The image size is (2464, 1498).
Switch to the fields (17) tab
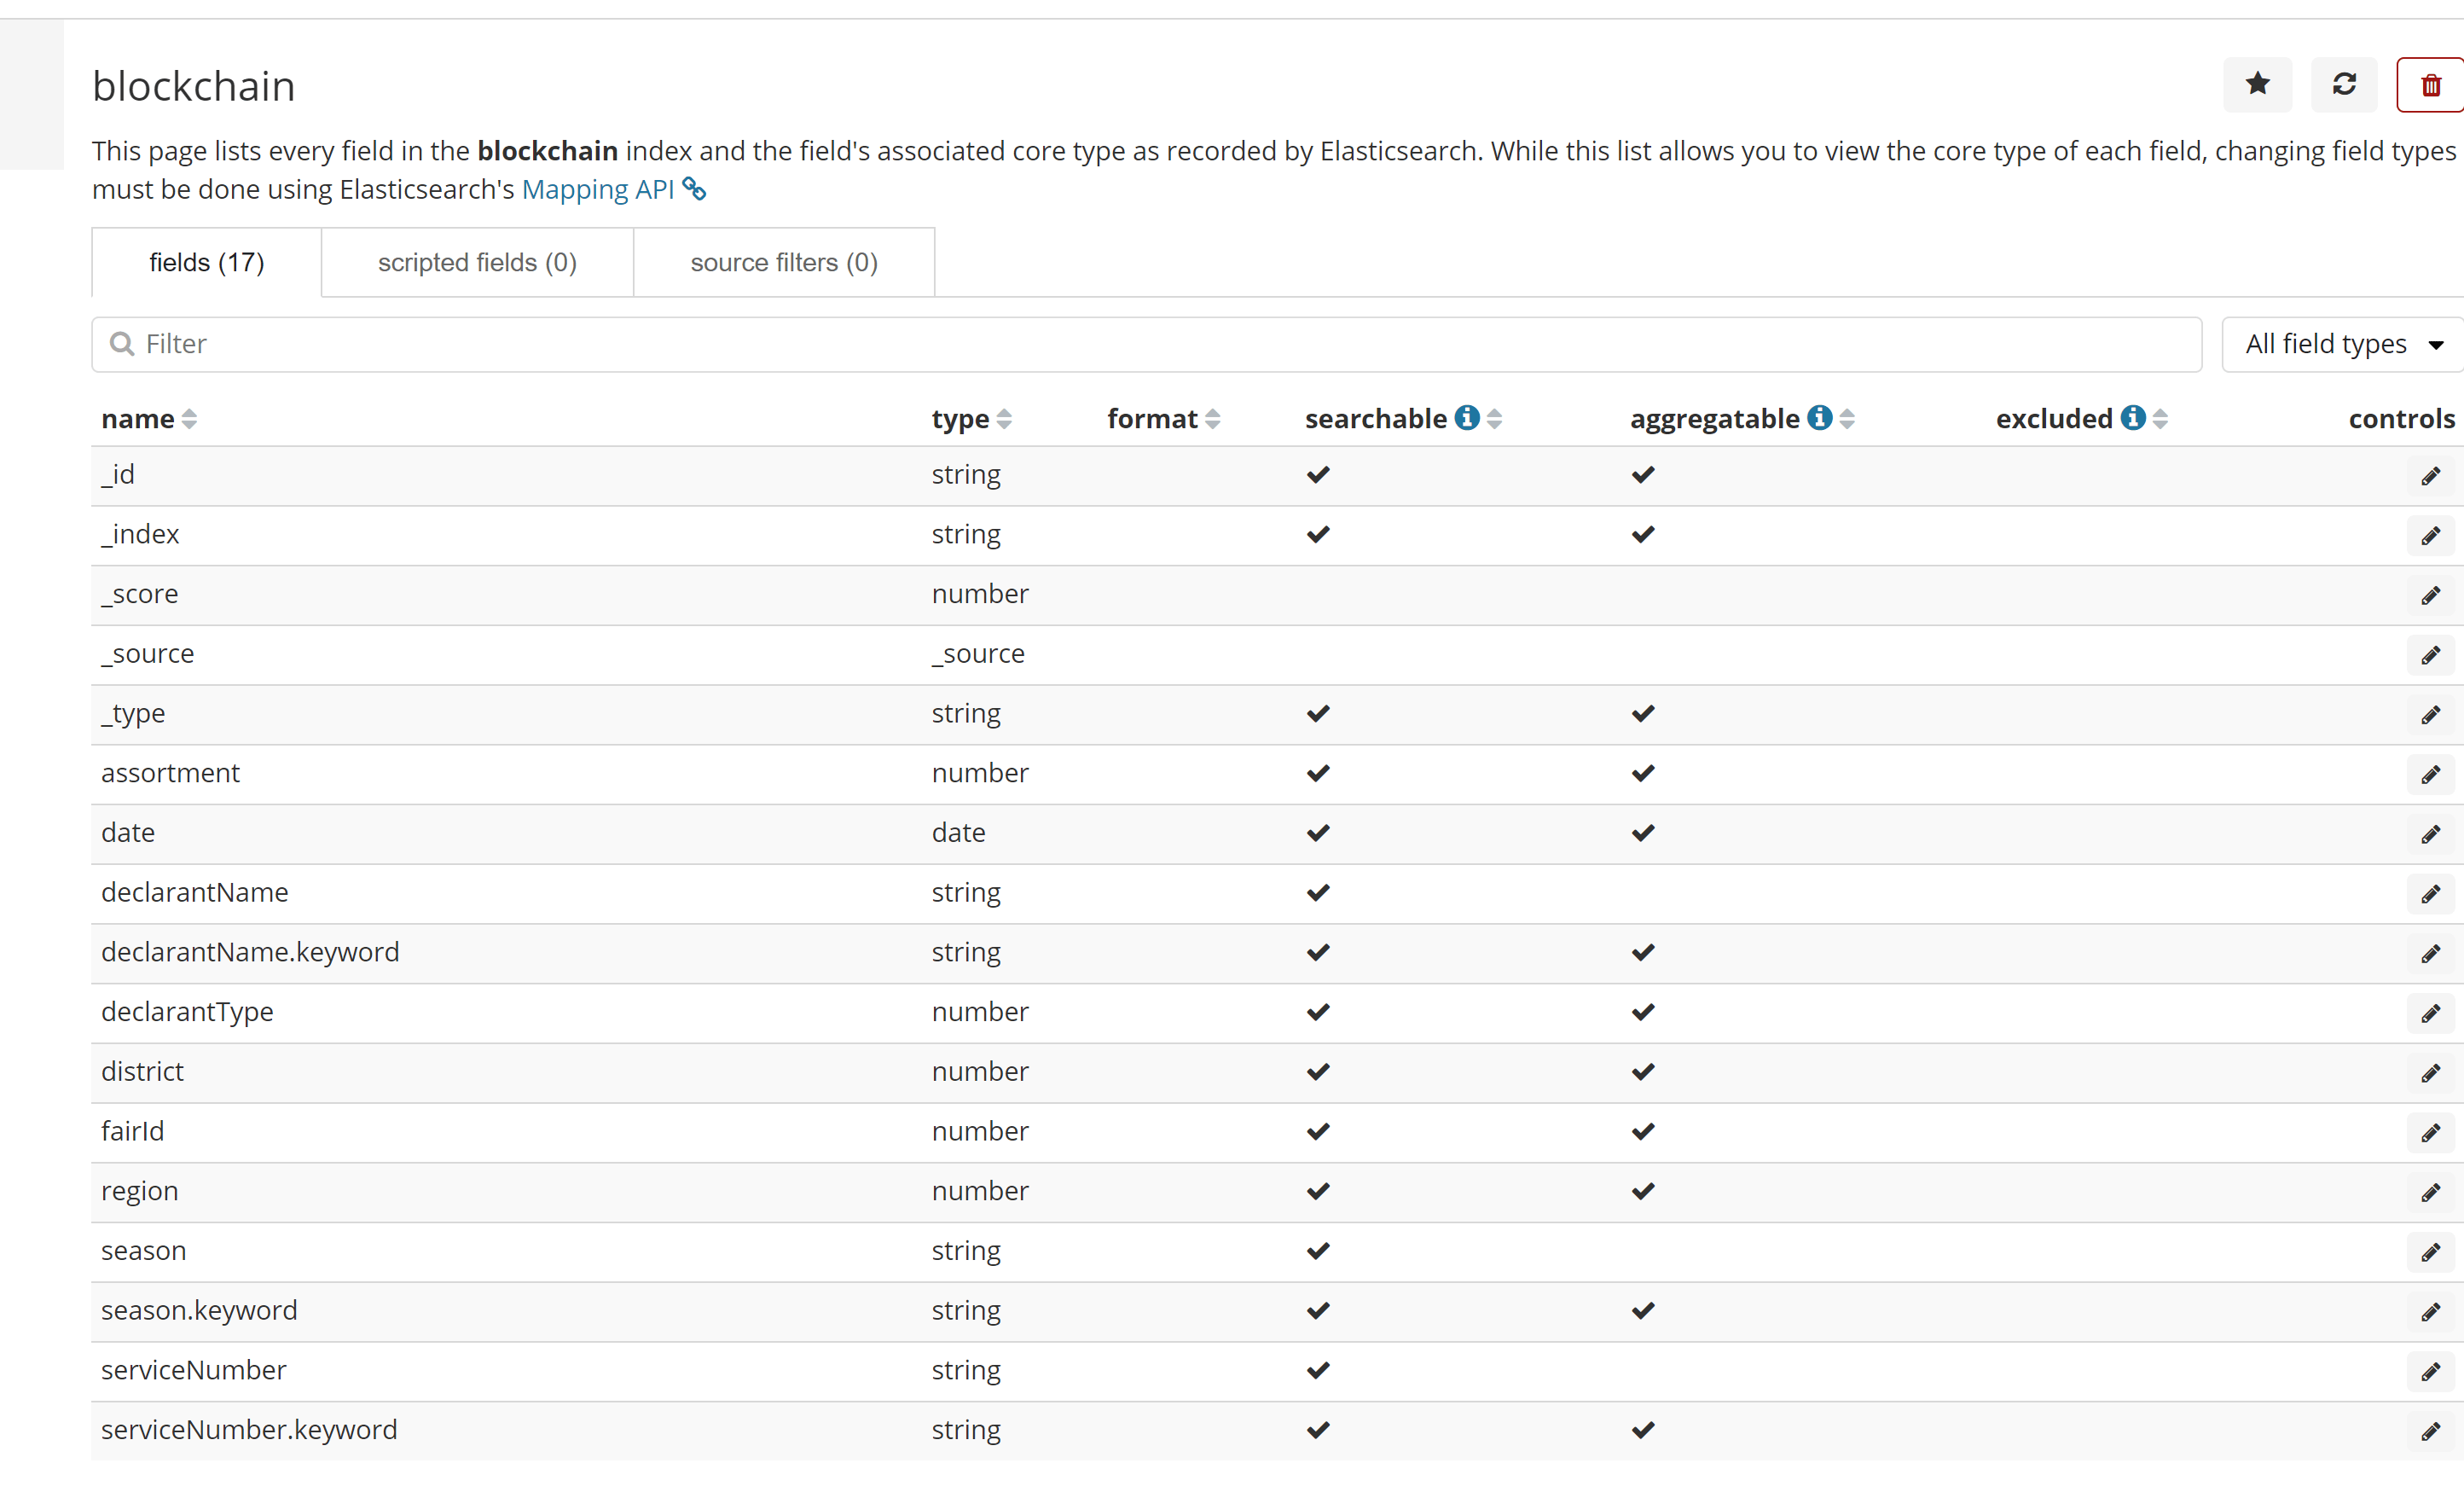[x=207, y=262]
